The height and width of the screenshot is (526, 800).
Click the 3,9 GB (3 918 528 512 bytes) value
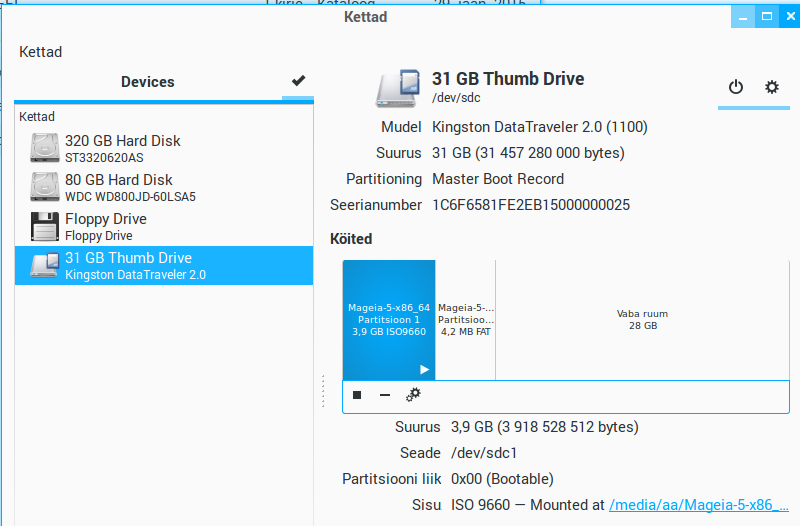pyautogui.click(x=545, y=427)
